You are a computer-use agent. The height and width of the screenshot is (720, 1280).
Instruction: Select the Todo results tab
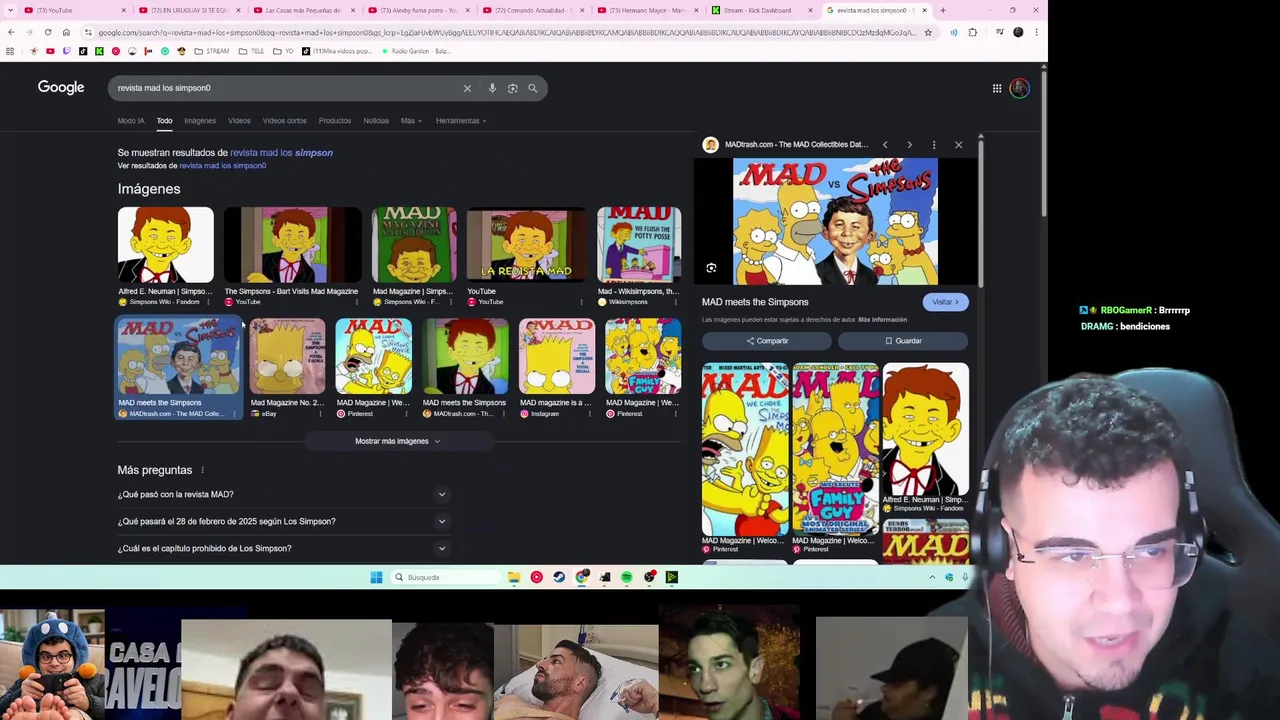point(164,121)
